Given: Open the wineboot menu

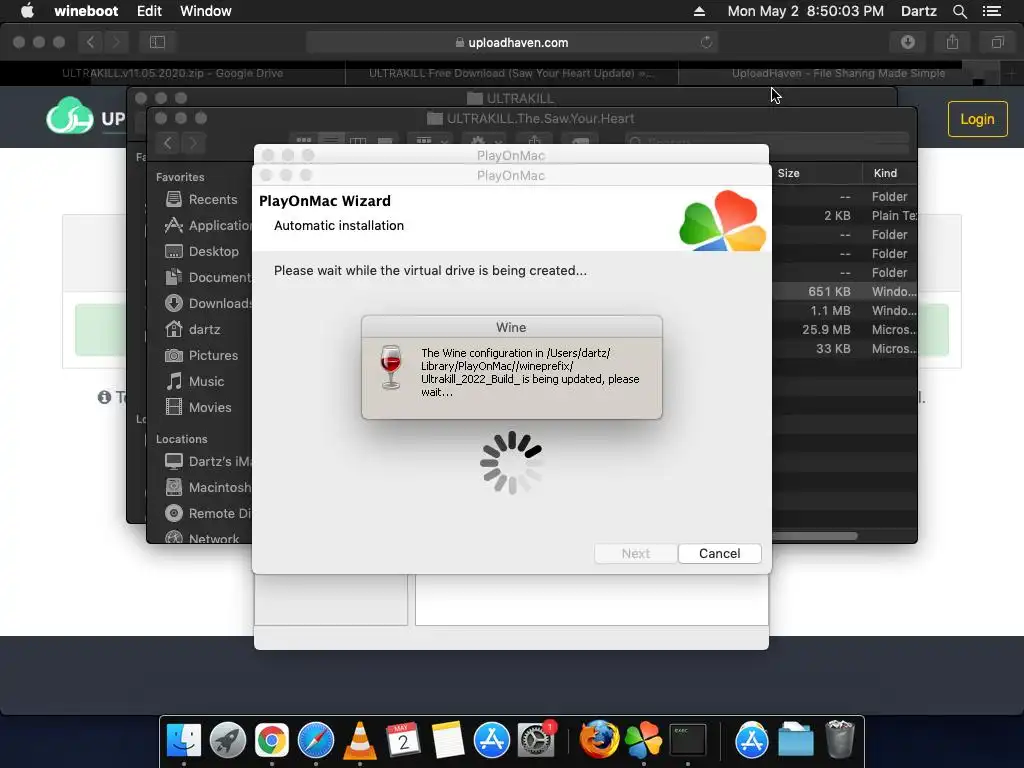Looking at the screenshot, I should 86,11.
